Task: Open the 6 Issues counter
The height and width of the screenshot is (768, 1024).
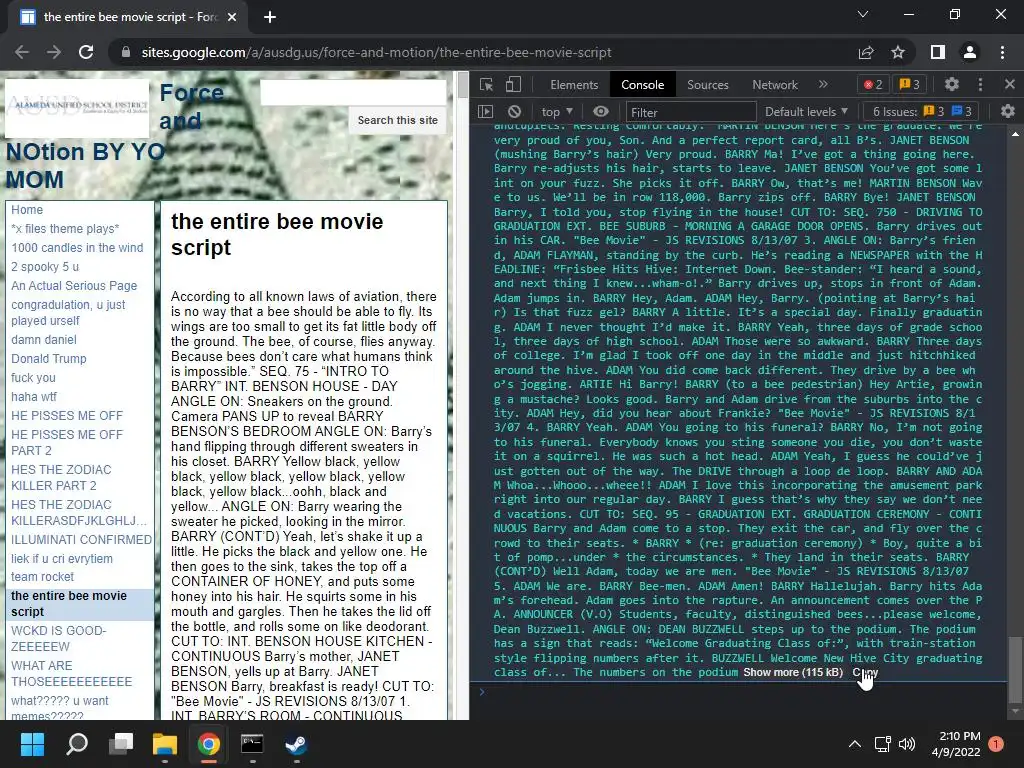Action: (x=922, y=112)
